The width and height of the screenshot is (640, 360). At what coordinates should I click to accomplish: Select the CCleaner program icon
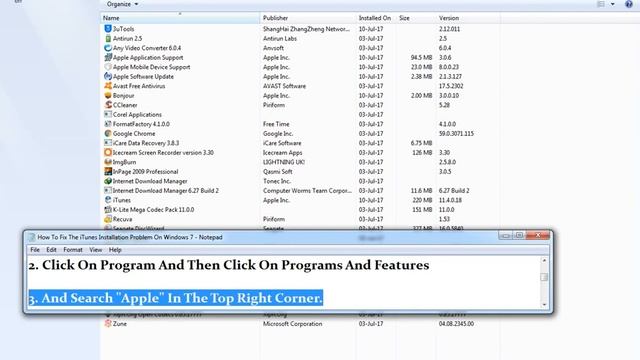(x=108, y=105)
